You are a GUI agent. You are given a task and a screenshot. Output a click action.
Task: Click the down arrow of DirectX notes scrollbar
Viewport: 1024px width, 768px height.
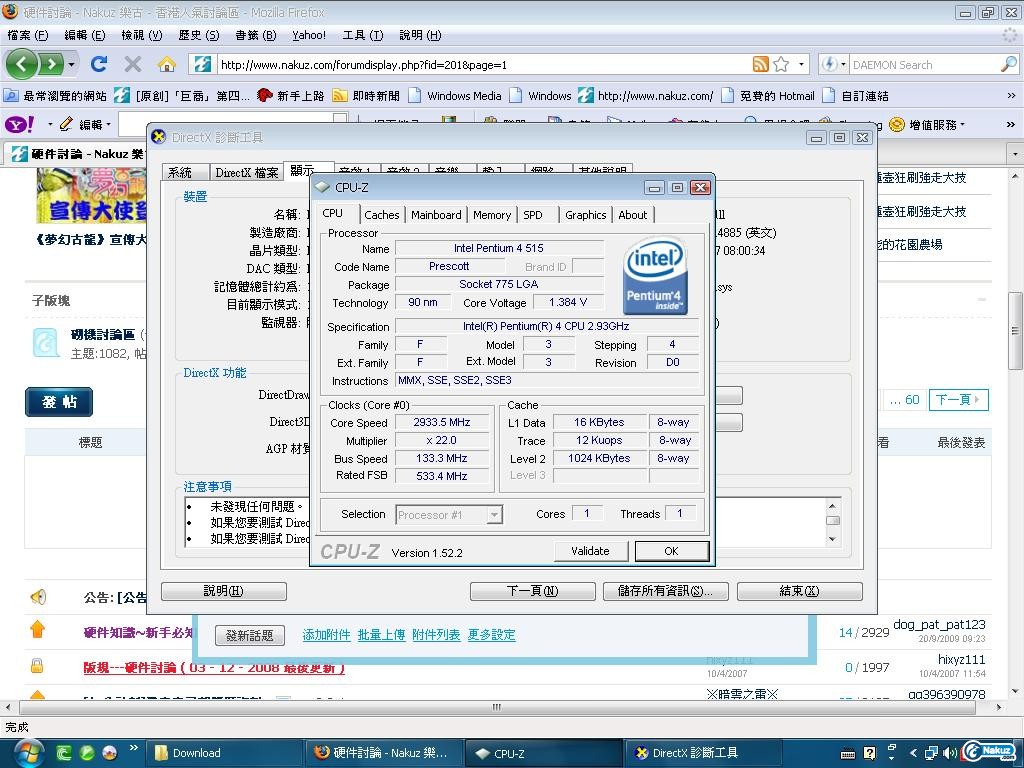coord(833,539)
